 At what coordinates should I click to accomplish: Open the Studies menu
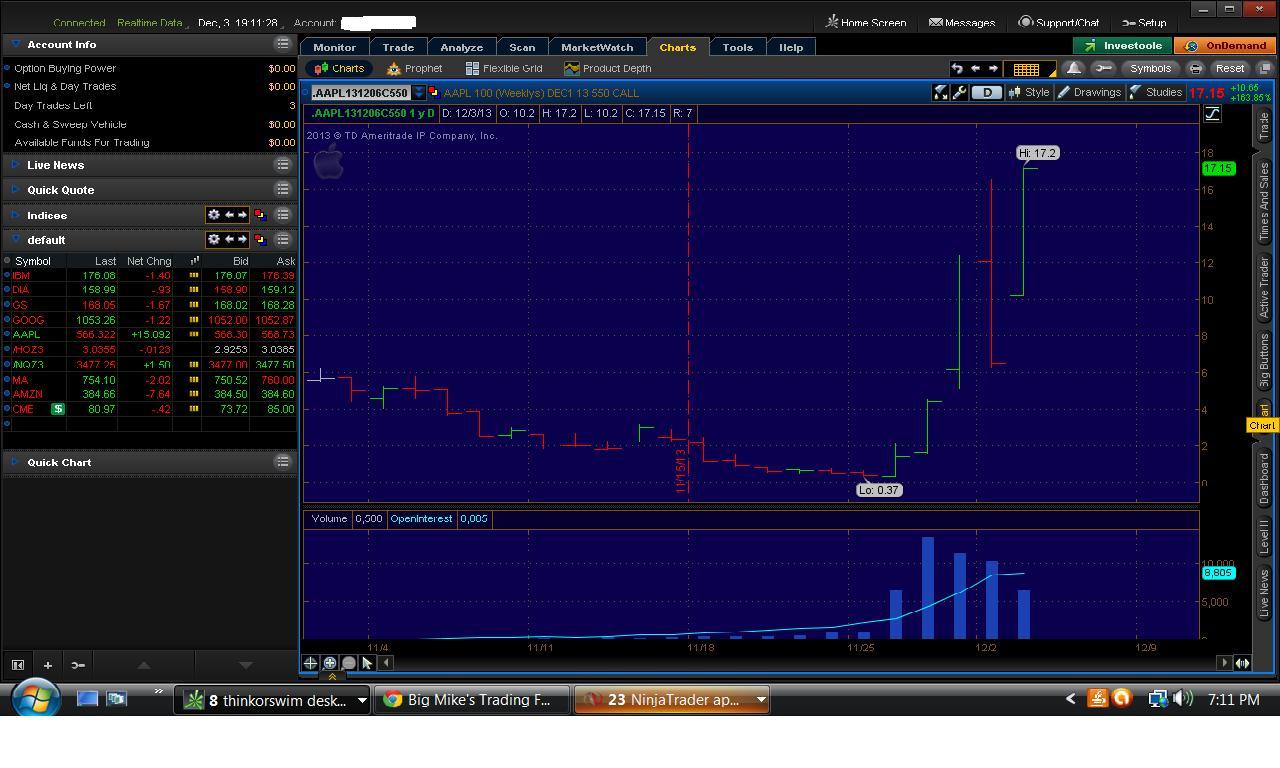coord(1156,92)
